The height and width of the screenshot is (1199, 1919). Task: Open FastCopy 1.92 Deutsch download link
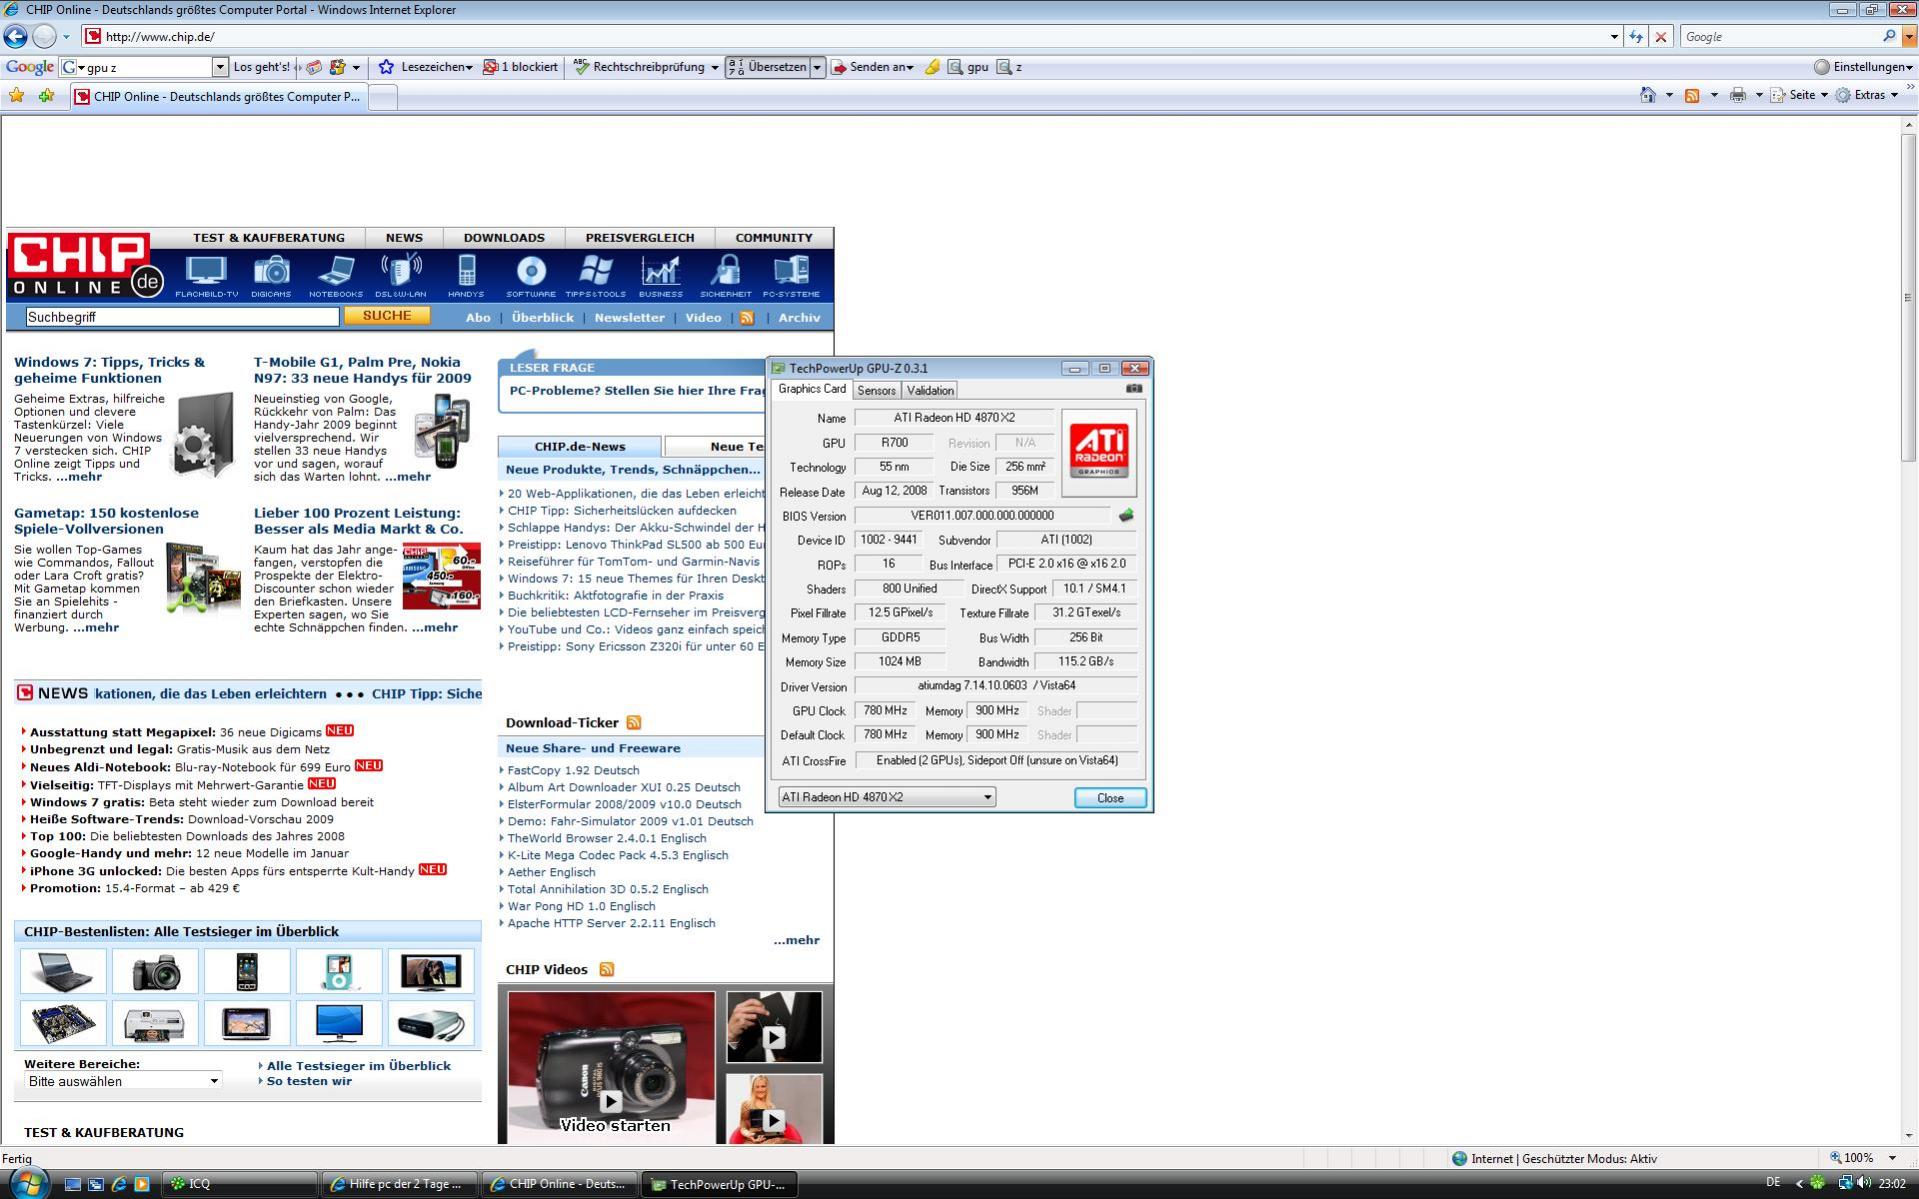[573, 771]
